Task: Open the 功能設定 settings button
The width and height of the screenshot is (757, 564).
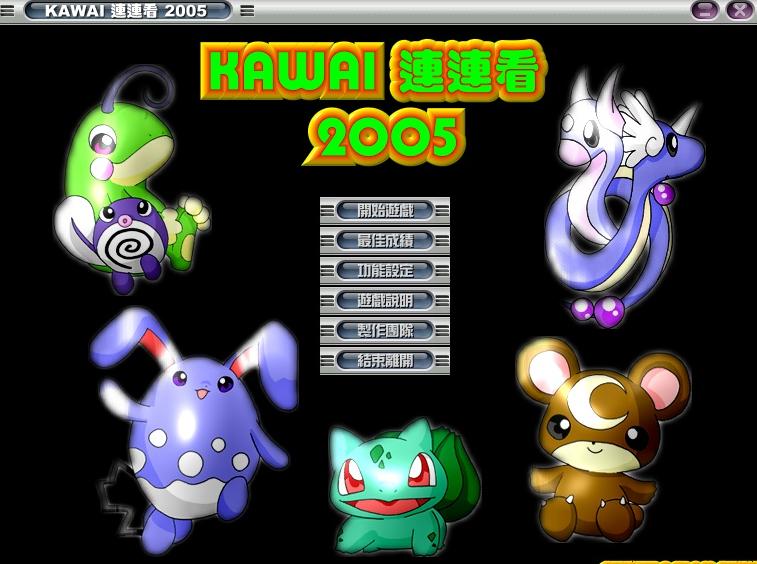Action: [385, 270]
